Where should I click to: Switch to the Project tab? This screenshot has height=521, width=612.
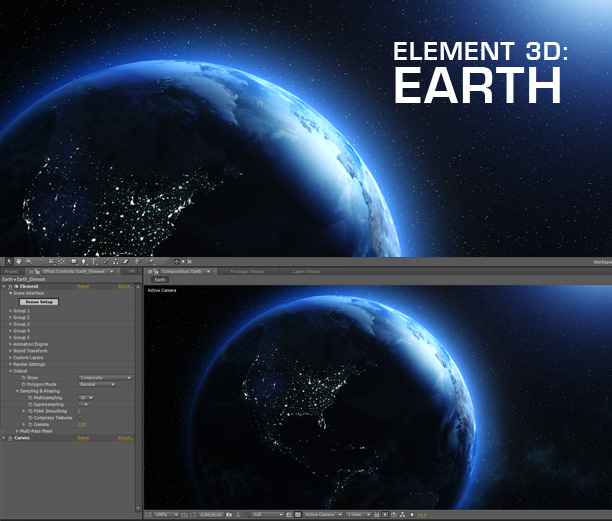pyautogui.click(x=12, y=271)
